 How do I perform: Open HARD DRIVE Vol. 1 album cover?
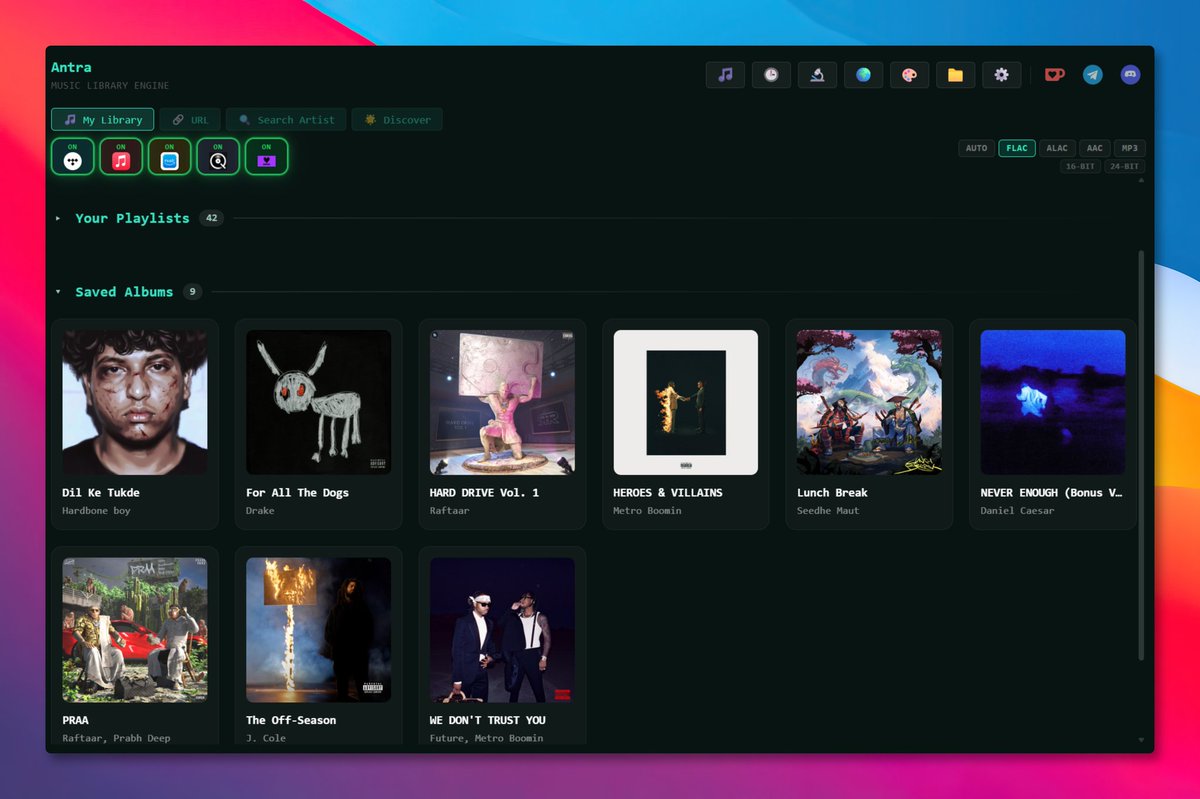click(502, 402)
